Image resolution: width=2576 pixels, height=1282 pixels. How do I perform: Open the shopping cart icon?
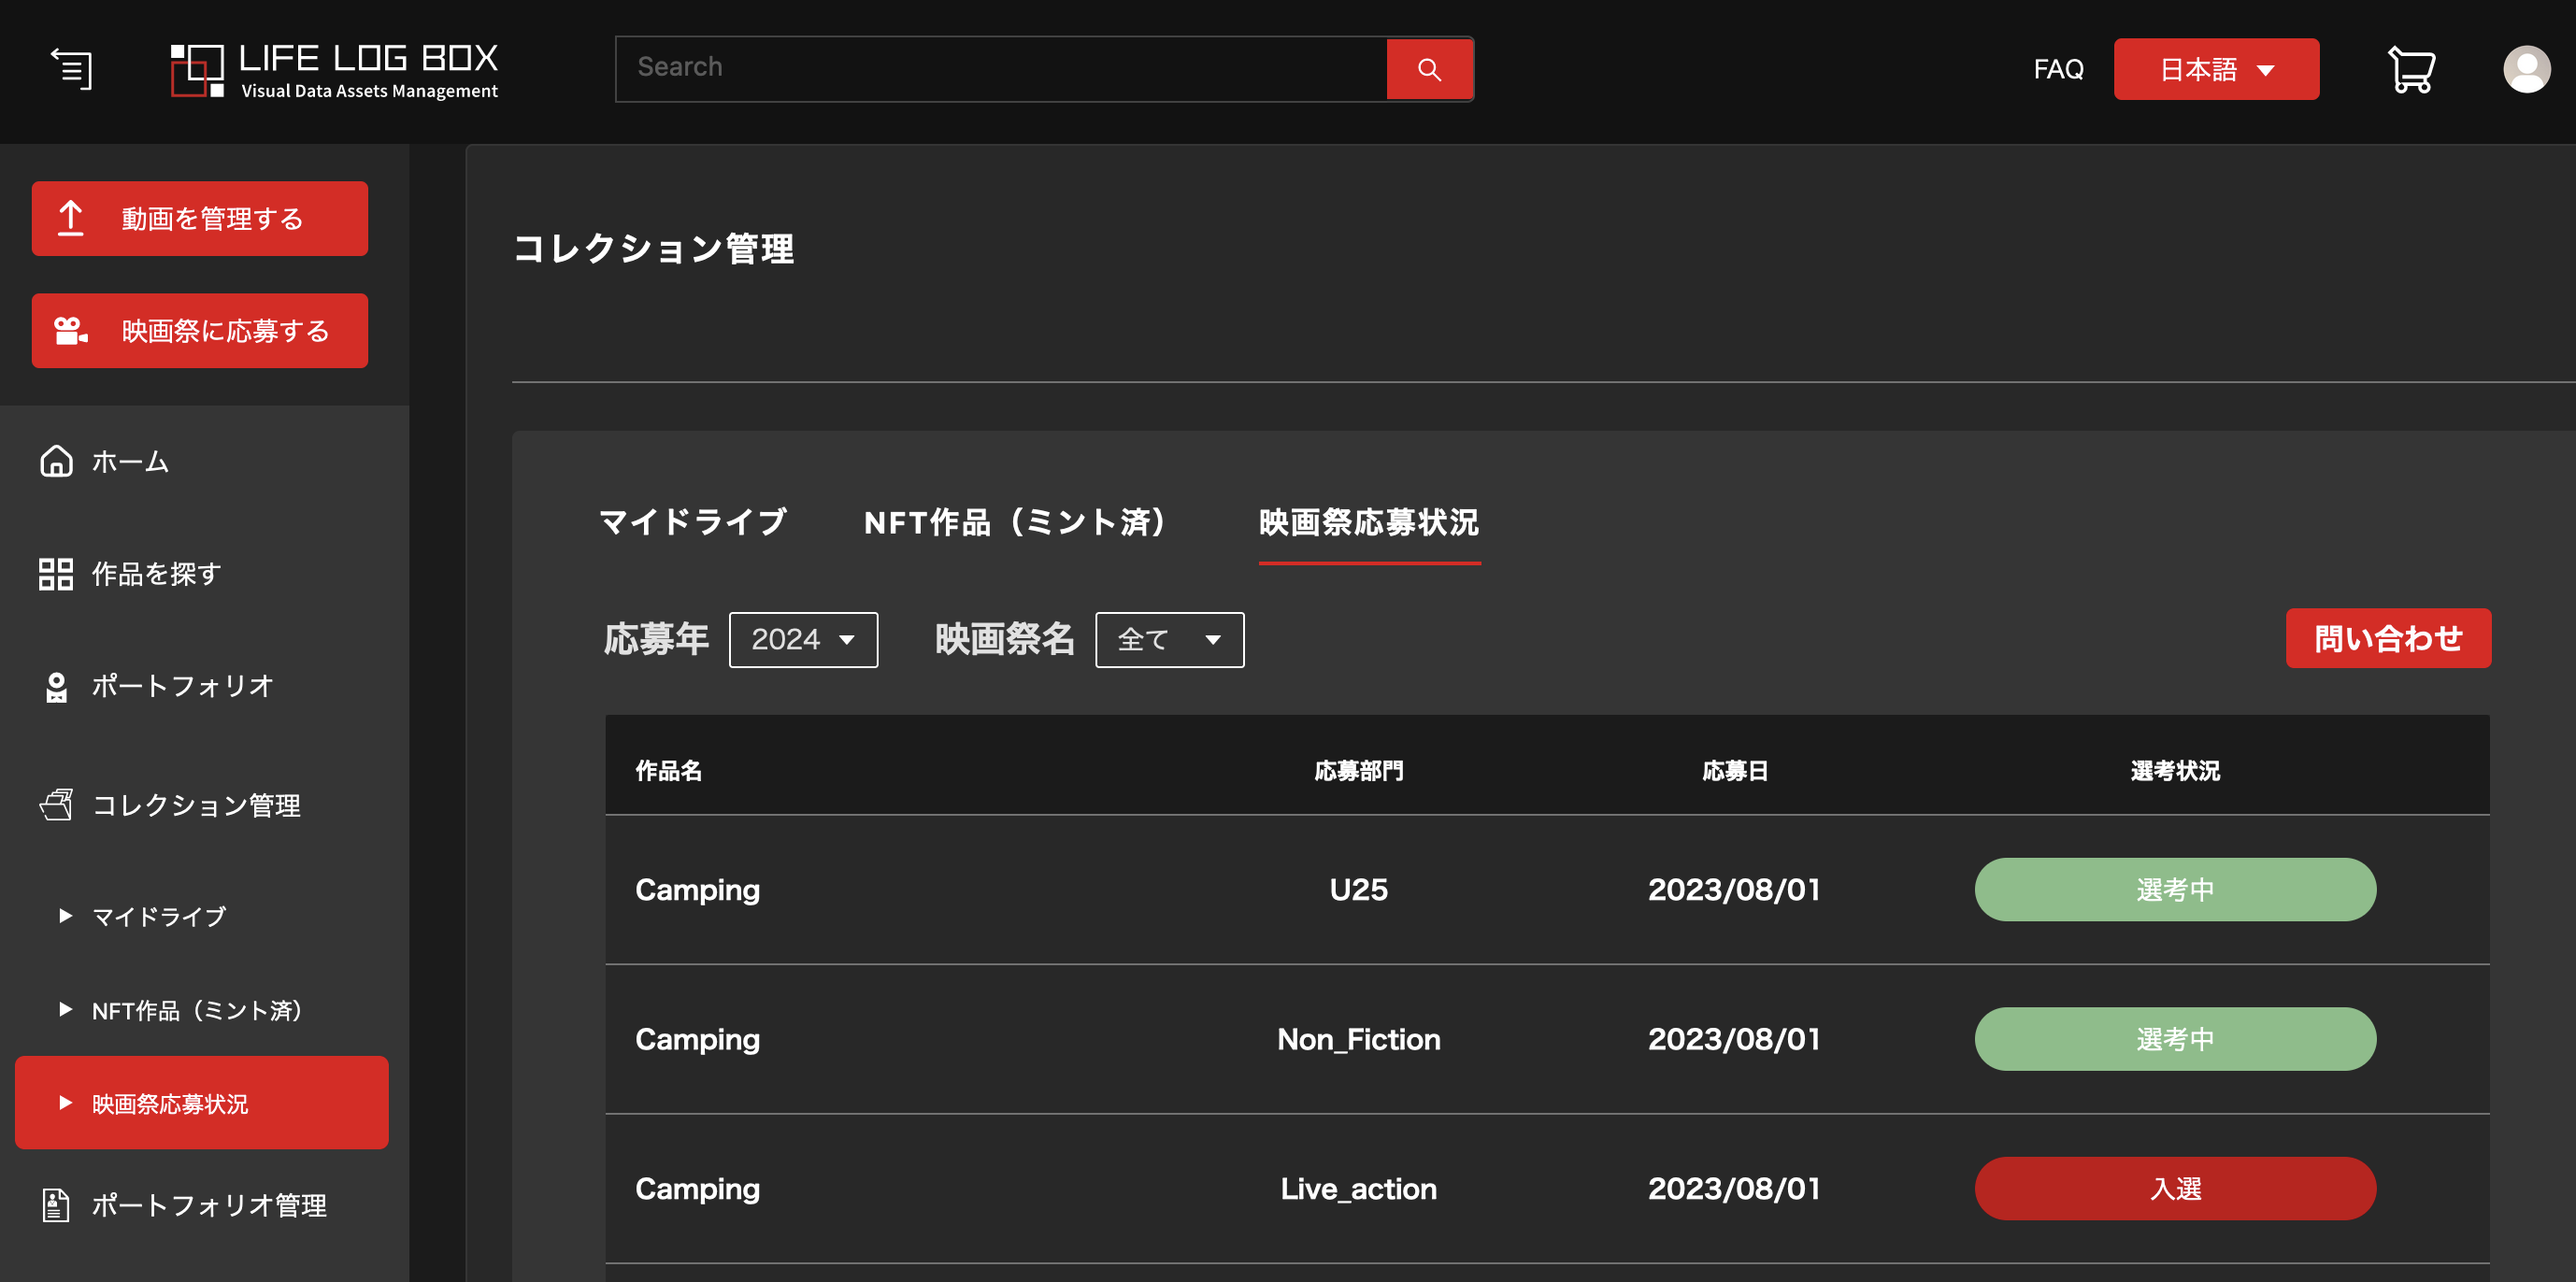2411,69
